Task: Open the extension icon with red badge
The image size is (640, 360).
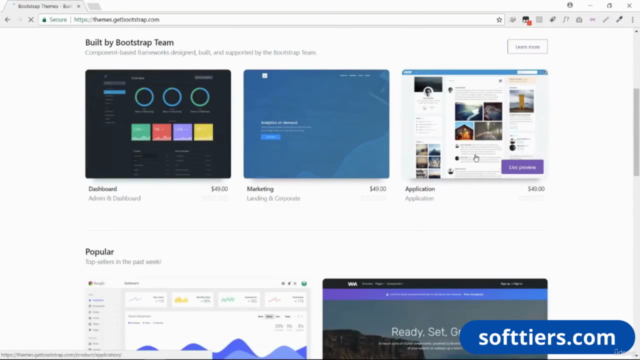Action: (x=526, y=20)
